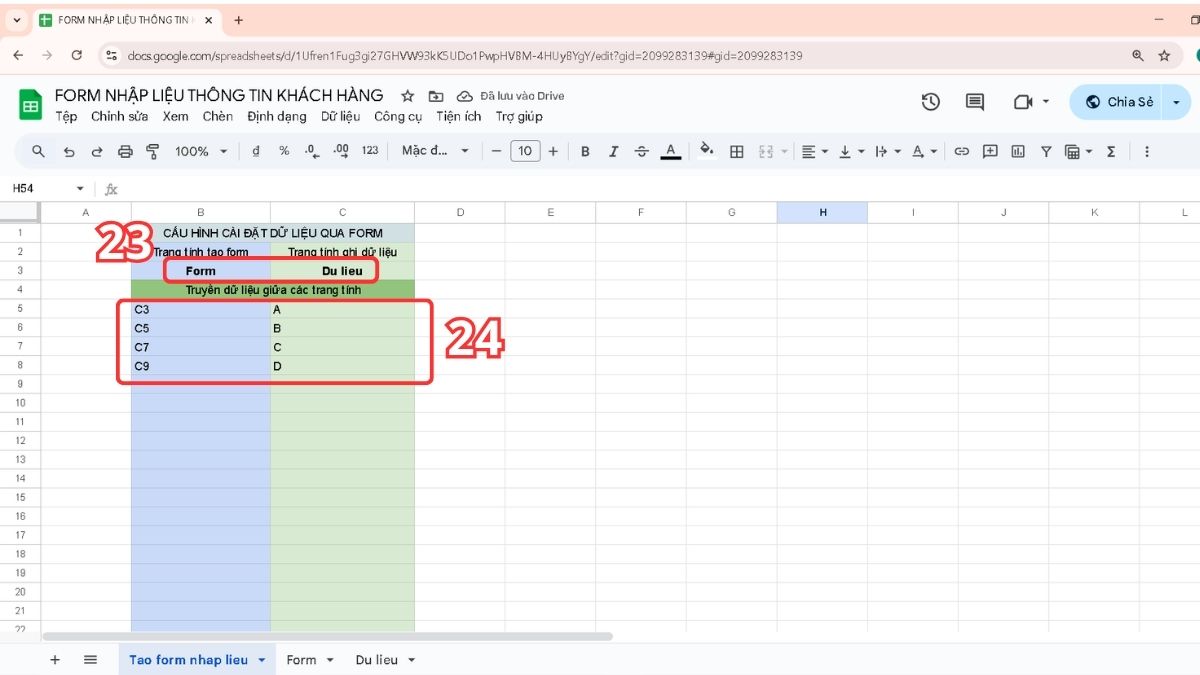Decrease decimal places icon
Screen dimensions: 1200x675
(x=312, y=151)
